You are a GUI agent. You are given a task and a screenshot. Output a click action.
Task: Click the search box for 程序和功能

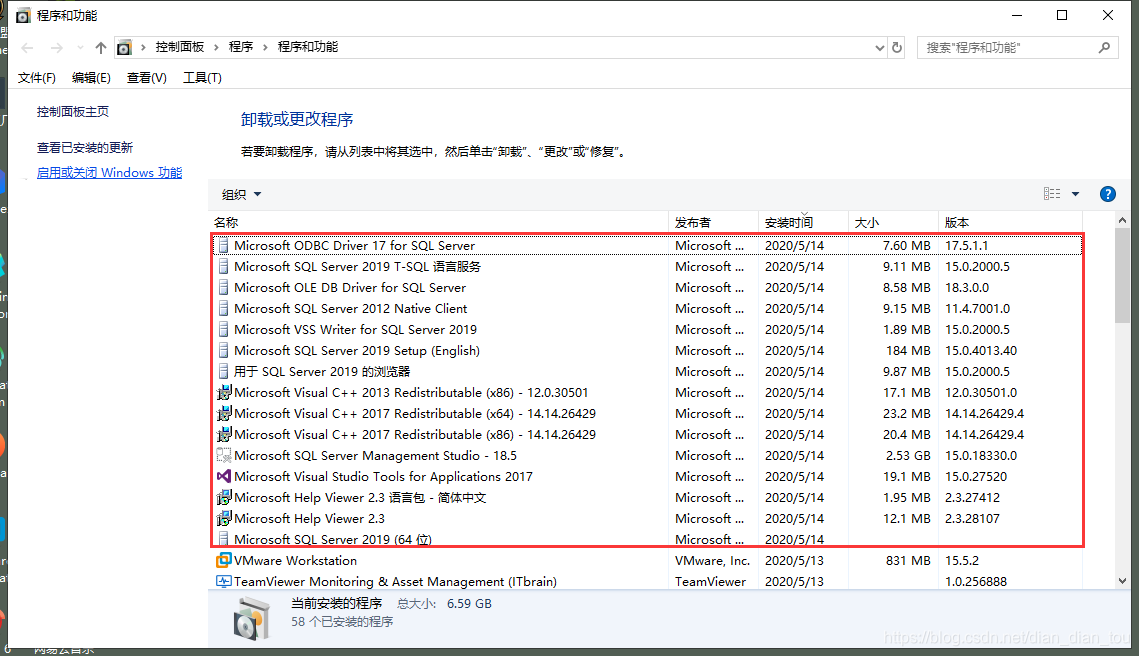1017,47
